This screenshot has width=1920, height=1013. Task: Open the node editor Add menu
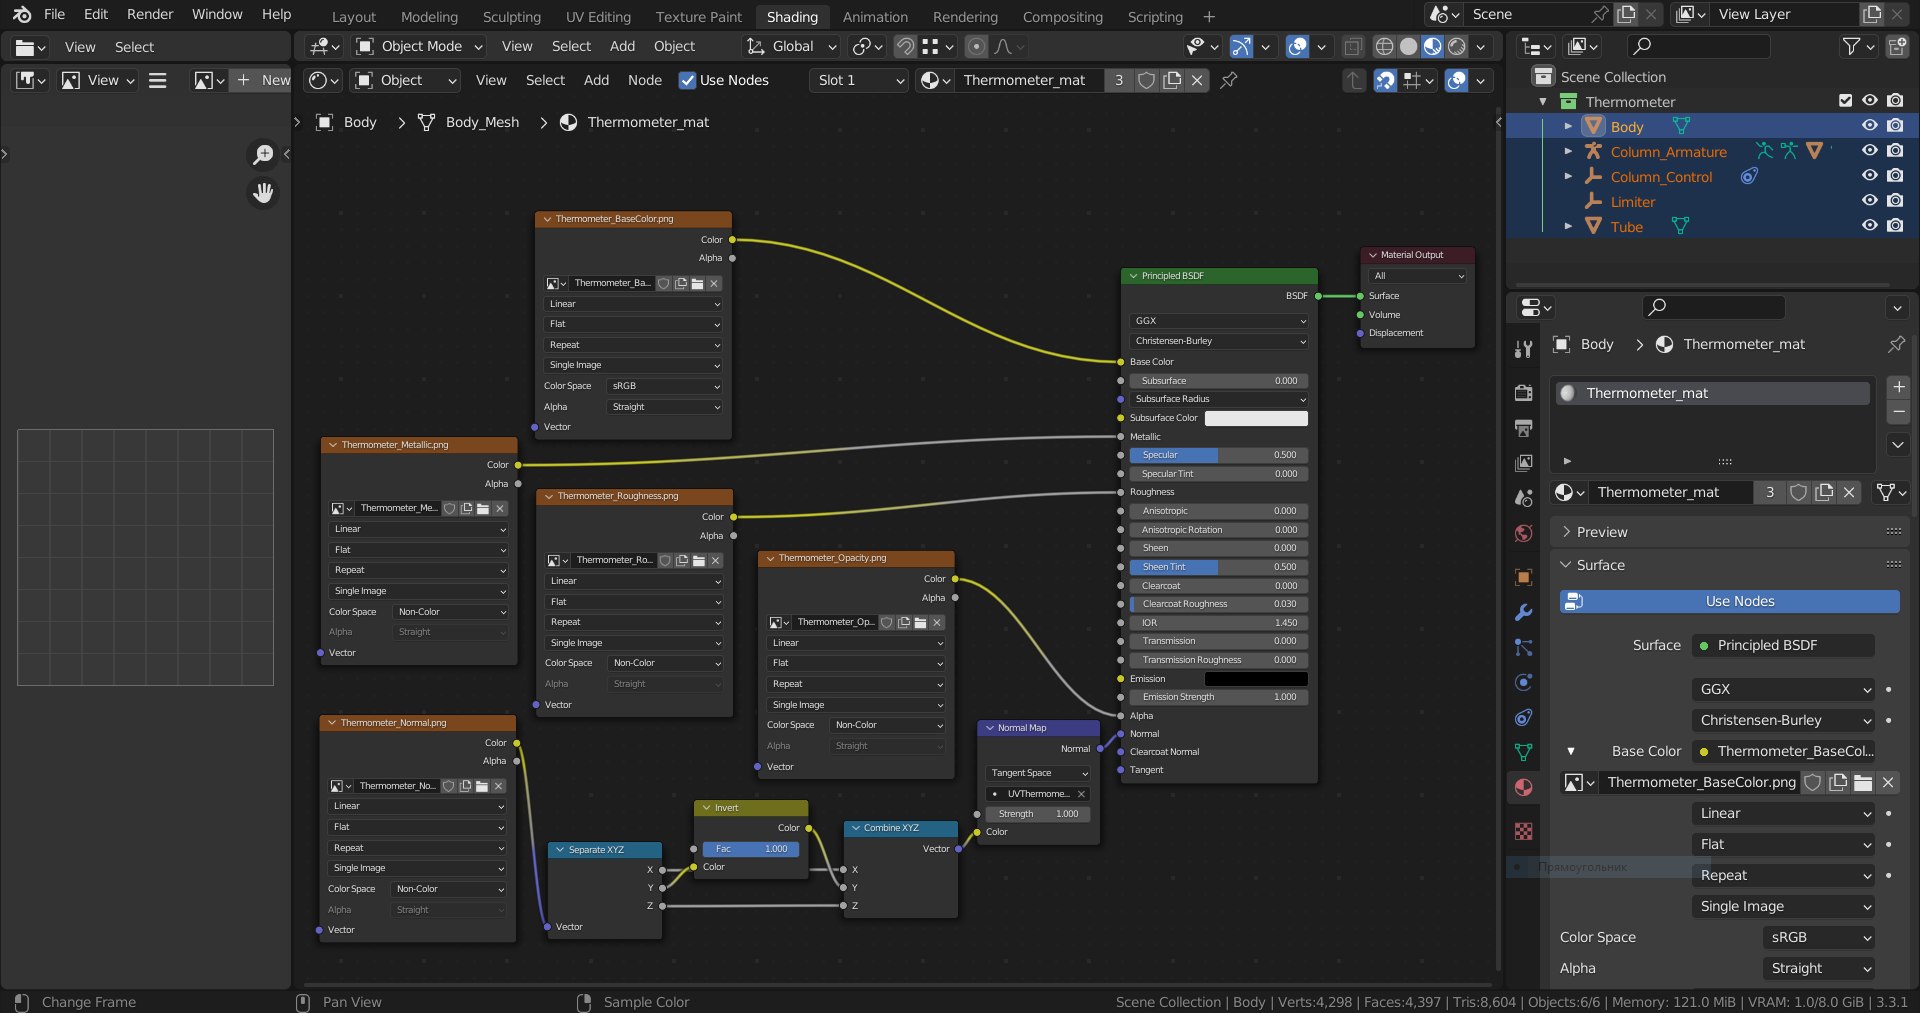pos(596,80)
